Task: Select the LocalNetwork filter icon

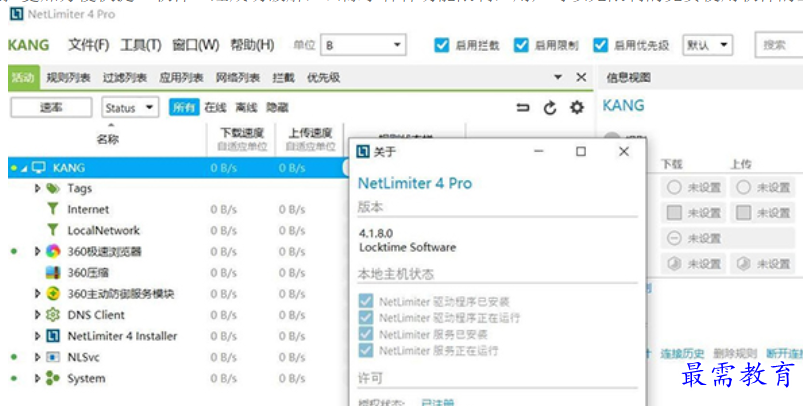Action: tap(53, 230)
